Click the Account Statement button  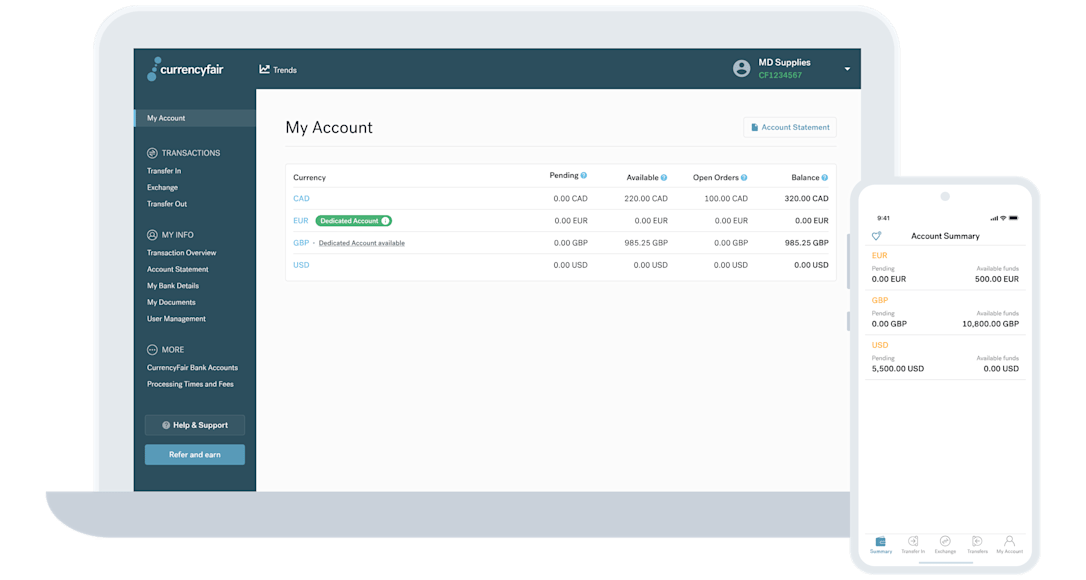point(789,127)
